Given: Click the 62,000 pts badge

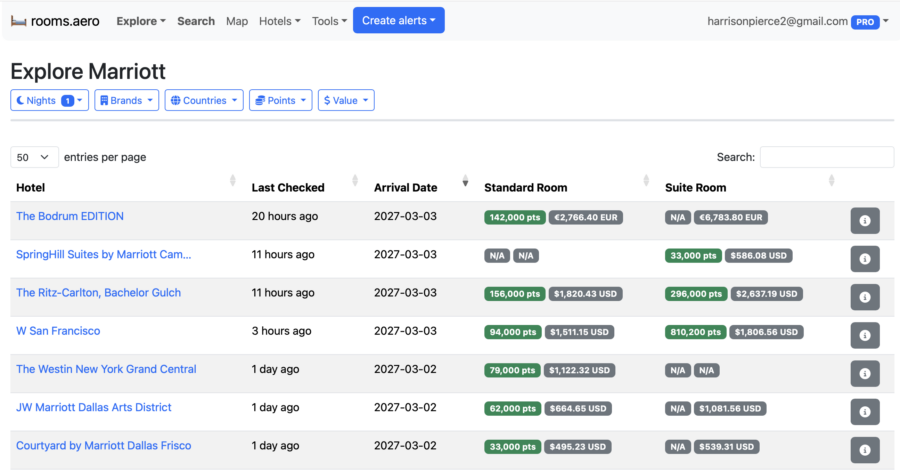Looking at the screenshot, I should pos(513,409).
